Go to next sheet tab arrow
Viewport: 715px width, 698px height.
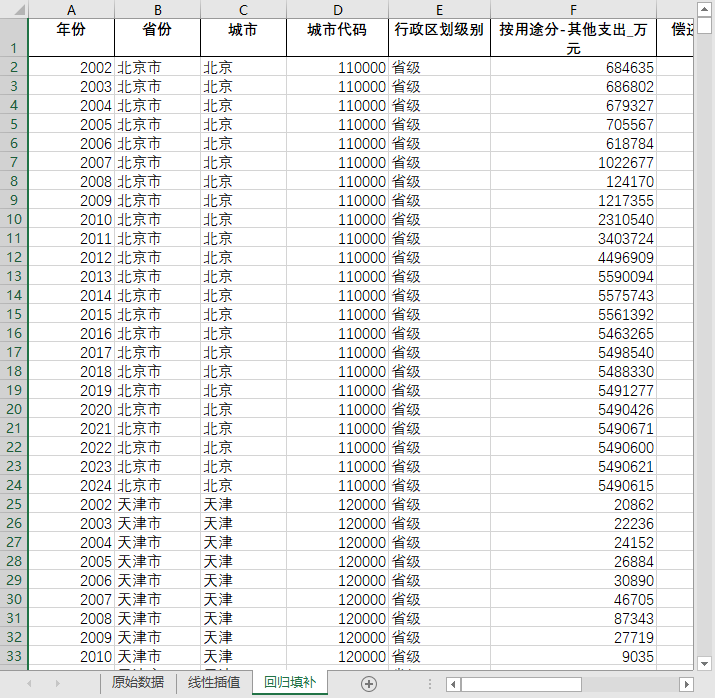point(57,683)
